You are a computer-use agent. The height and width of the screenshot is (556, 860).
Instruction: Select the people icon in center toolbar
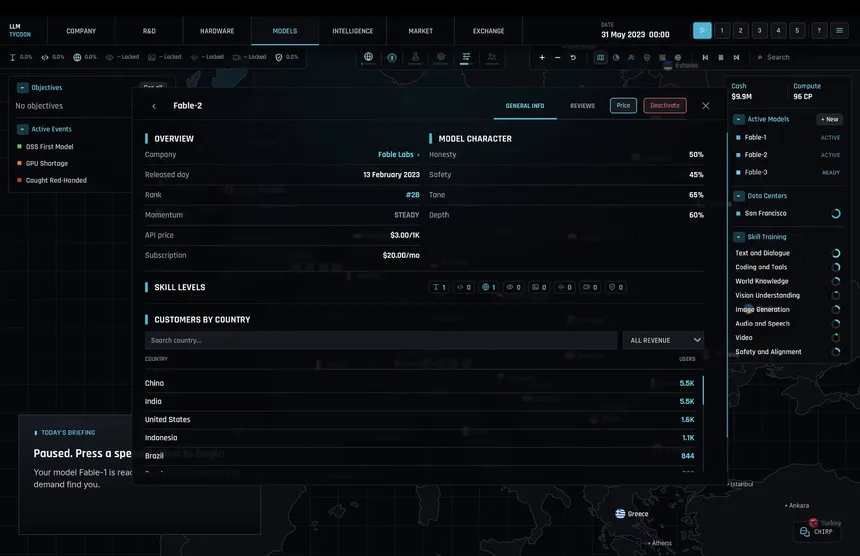pyautogui.click(x=492, y=56)
